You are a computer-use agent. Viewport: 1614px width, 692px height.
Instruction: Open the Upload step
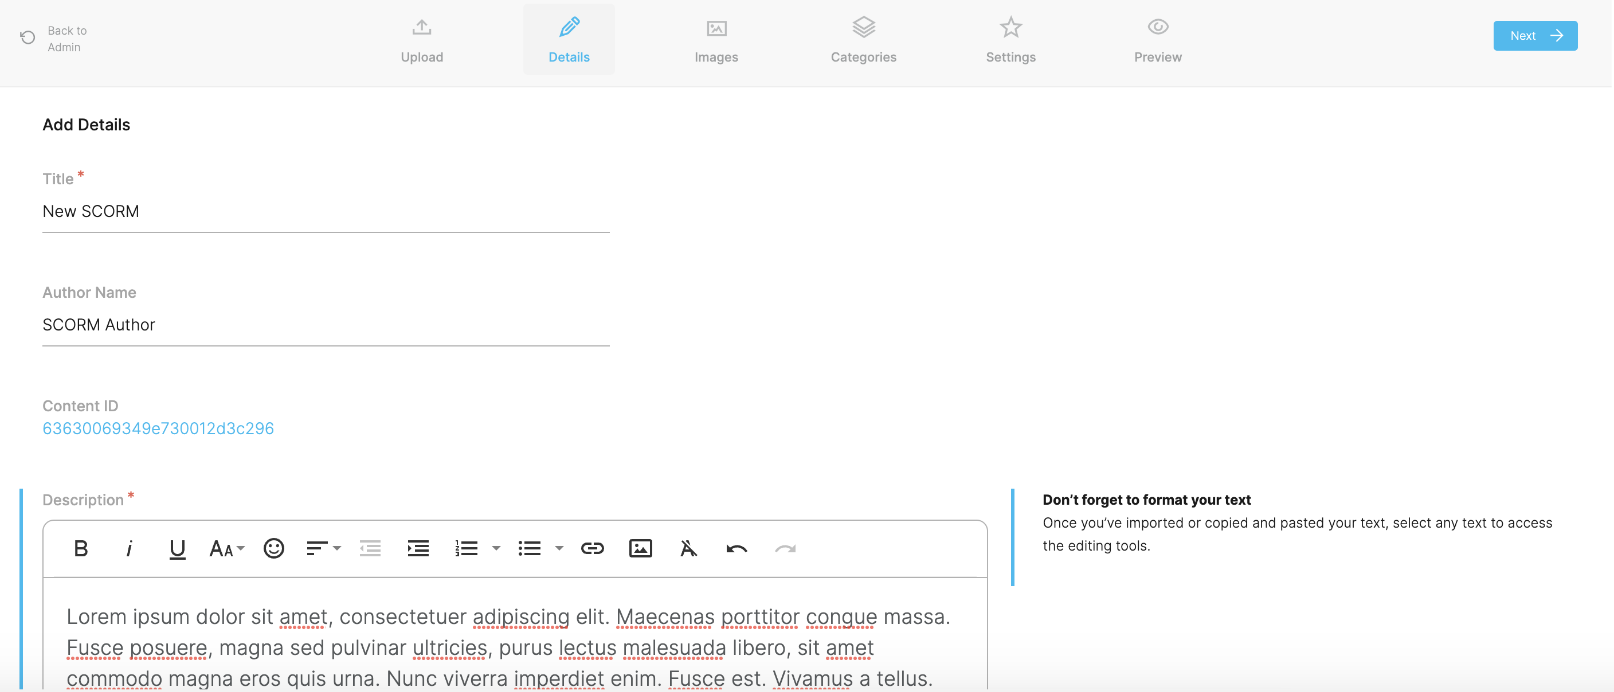point(422,40)
